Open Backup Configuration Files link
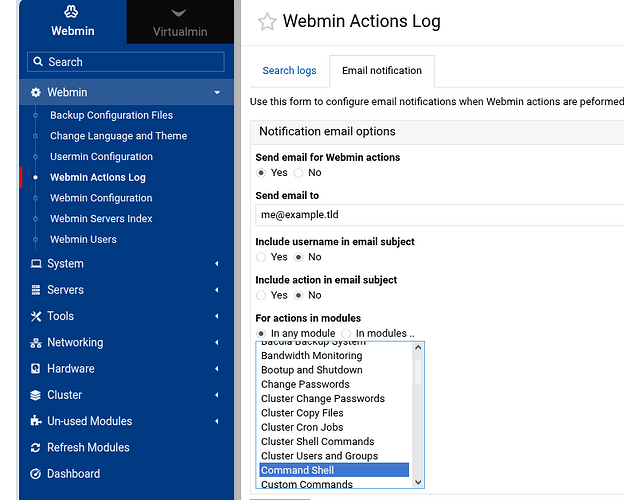The width and height of the screenshot is (624, 500). (111, 115)
